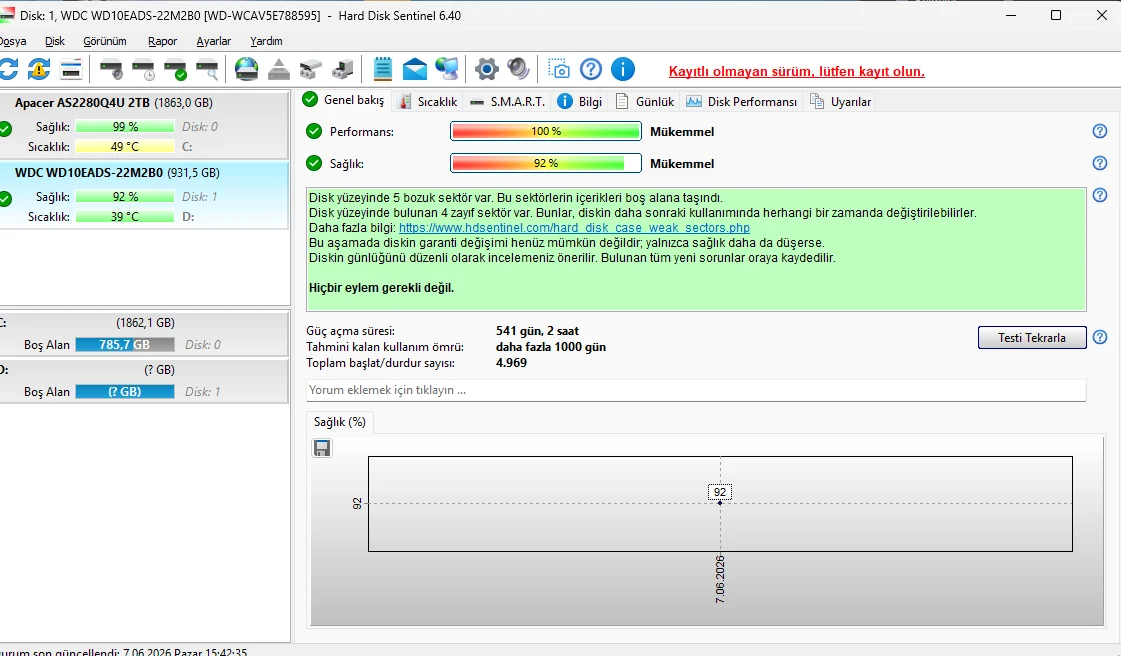Open the hdsentinel weak sectors link
This screenshot has height=656, width=1121.
click(x=574, y=228)
